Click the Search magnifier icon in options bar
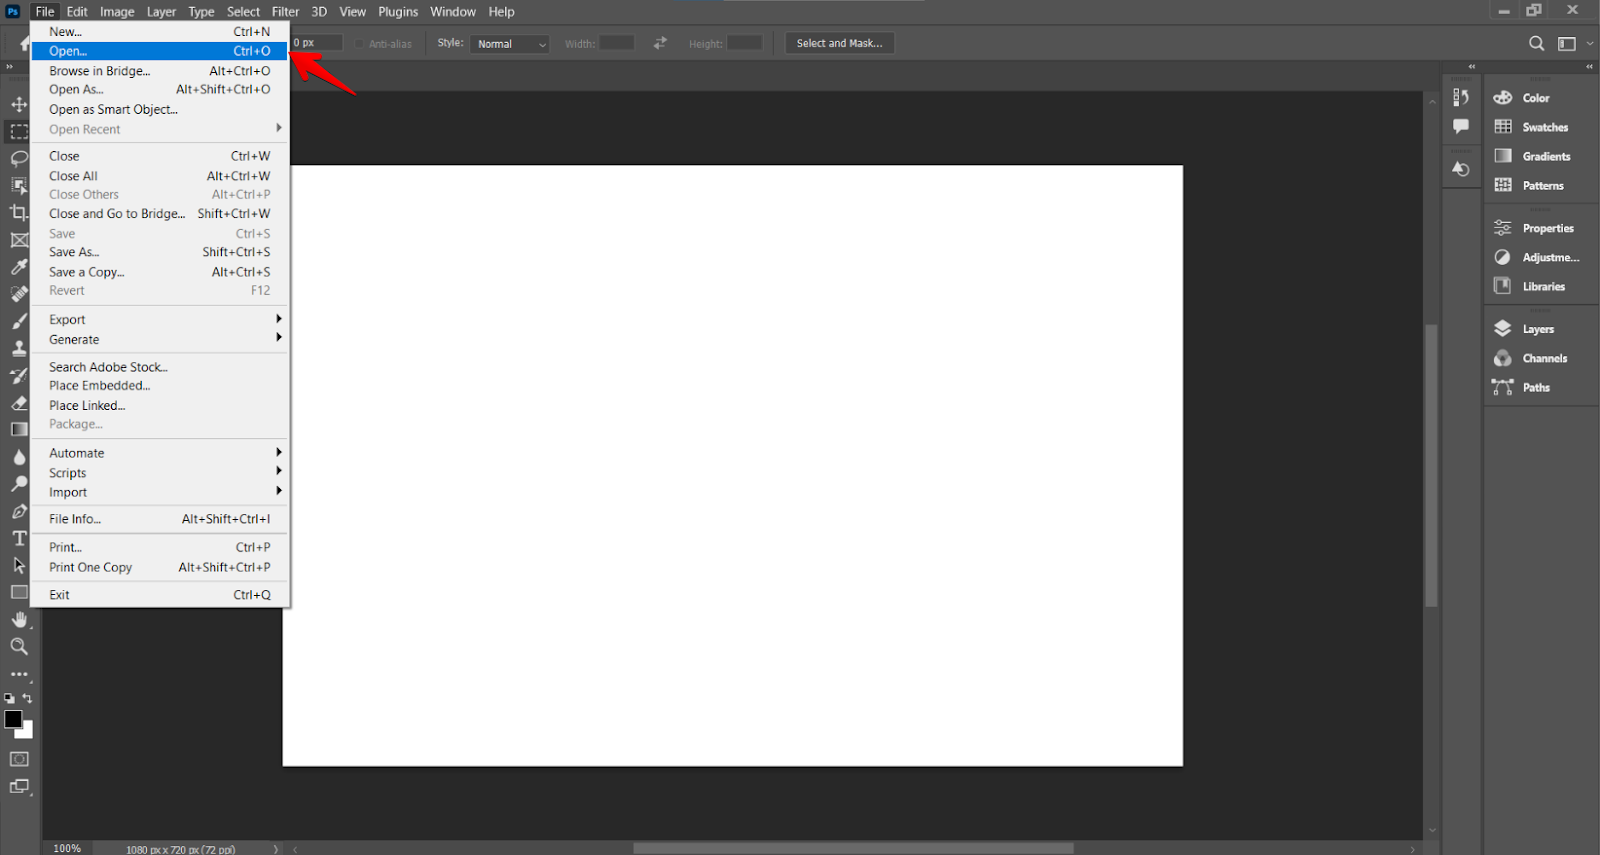This screenshot has height=855, width=1600. coord(1537,43)
